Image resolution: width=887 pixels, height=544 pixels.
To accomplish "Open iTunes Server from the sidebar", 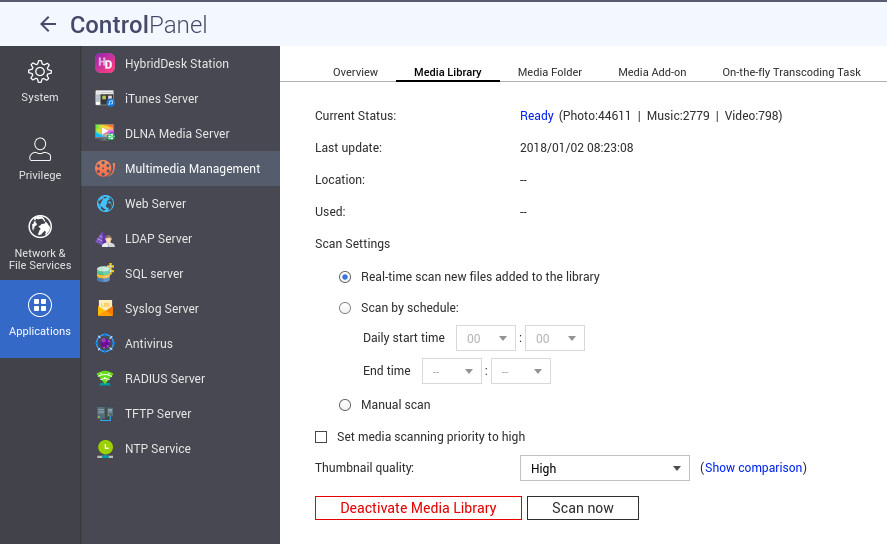I will [161, 98].
